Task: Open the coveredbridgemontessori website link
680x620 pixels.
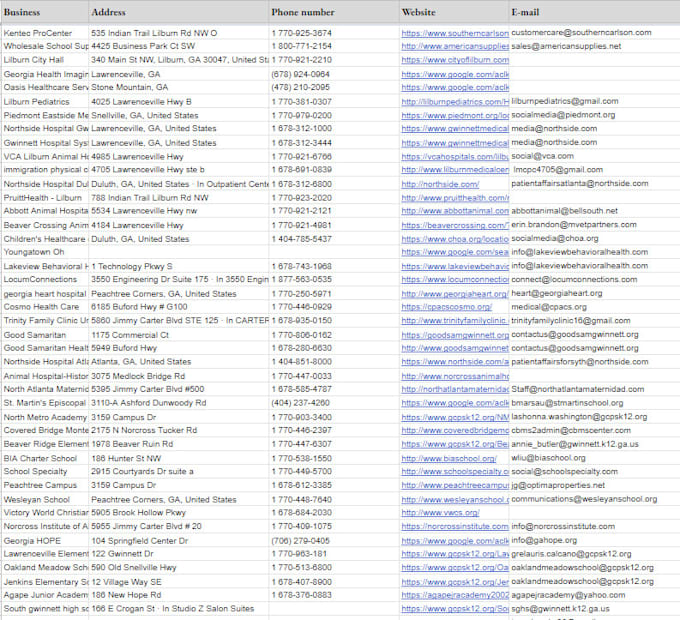Action: (x=454, y=430)
